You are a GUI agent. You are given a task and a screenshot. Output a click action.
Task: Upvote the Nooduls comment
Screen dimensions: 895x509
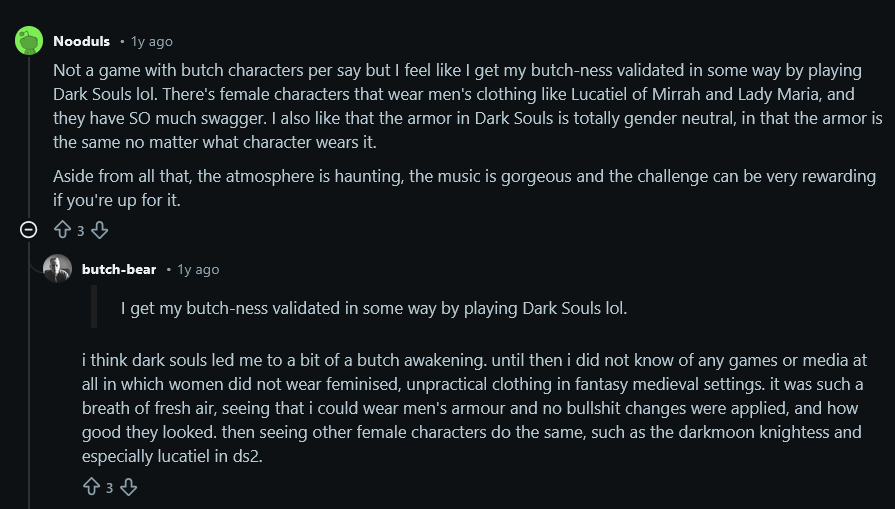tap(62, 230)
